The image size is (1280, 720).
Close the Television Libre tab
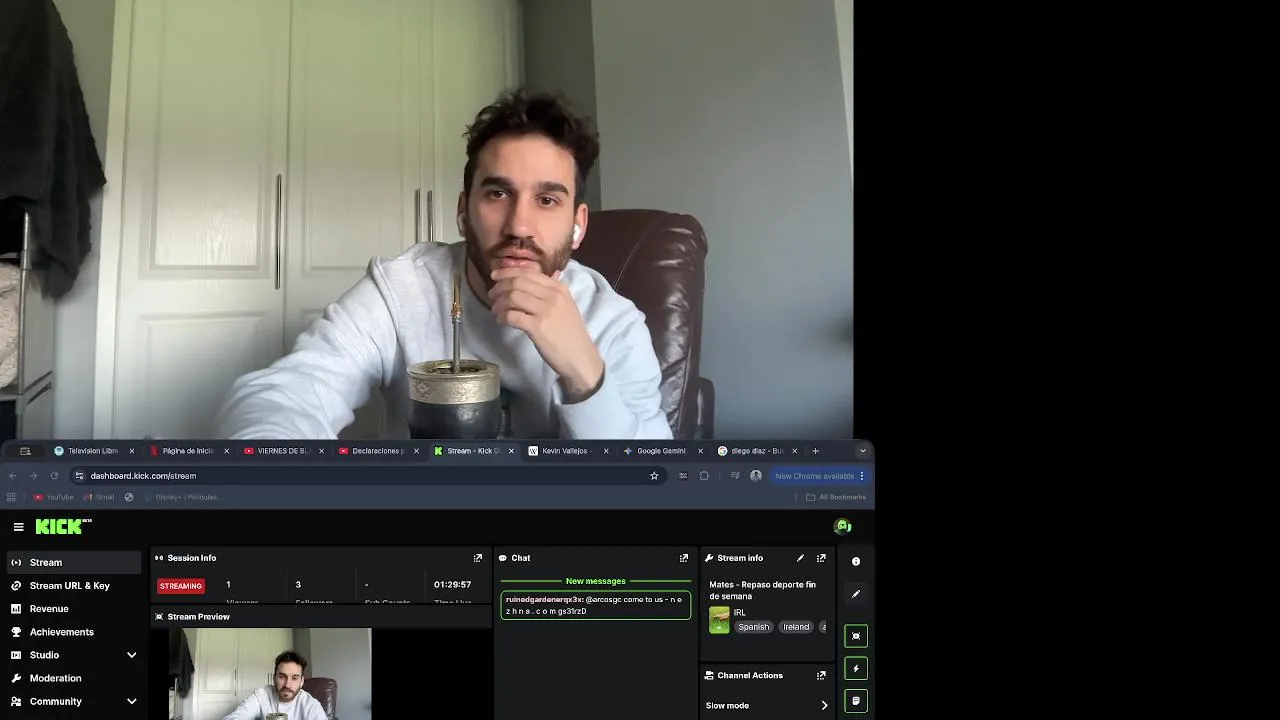[131, 451]
